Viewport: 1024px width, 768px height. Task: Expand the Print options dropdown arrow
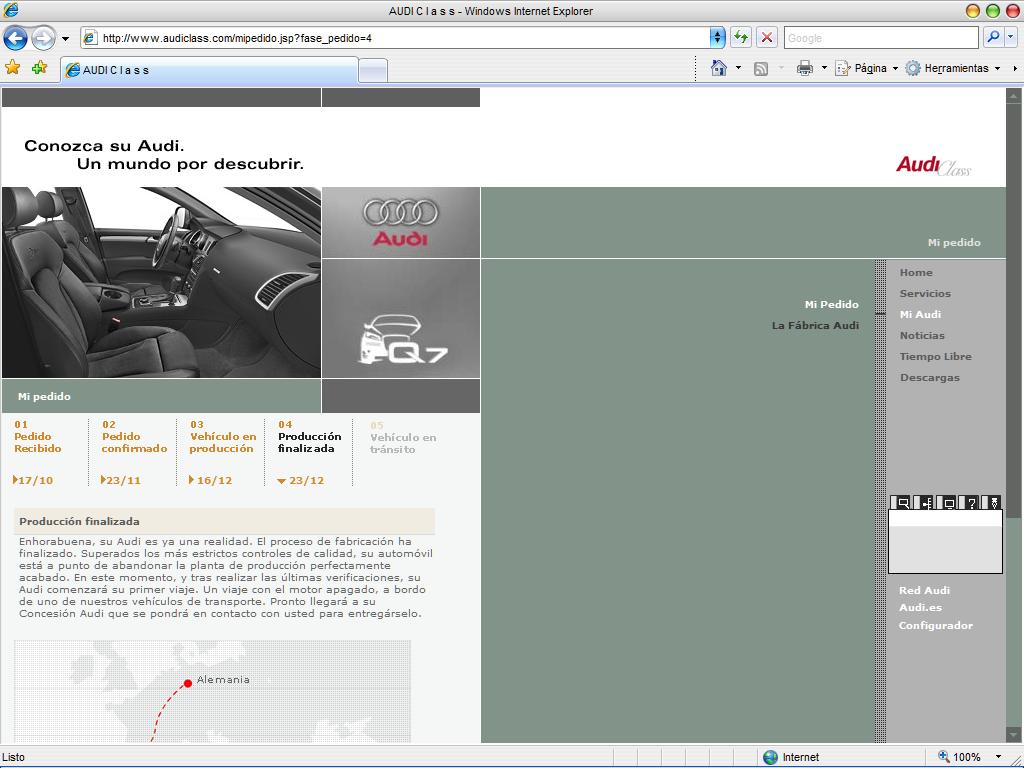tap(824, 68)
